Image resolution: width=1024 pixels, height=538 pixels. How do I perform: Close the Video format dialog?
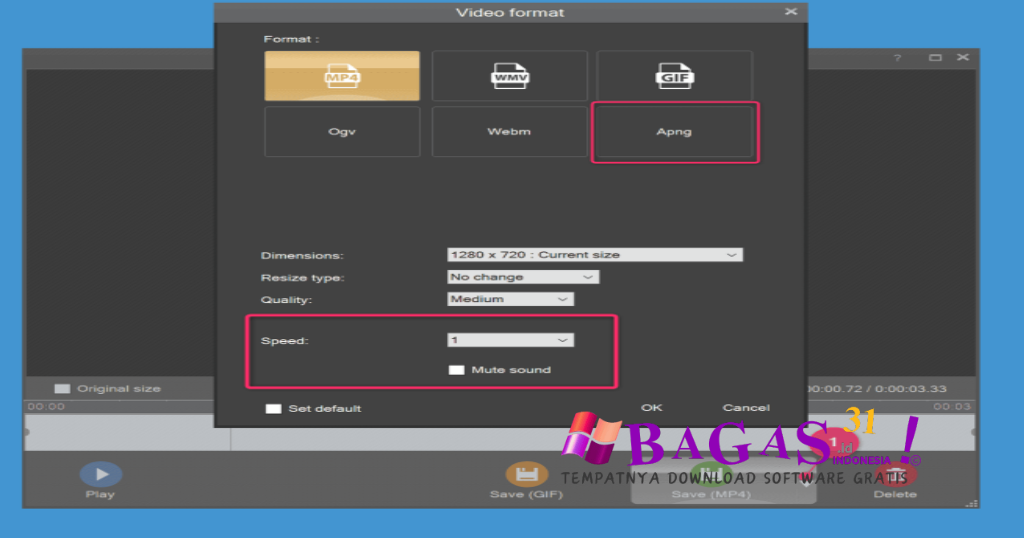[791, 12]
